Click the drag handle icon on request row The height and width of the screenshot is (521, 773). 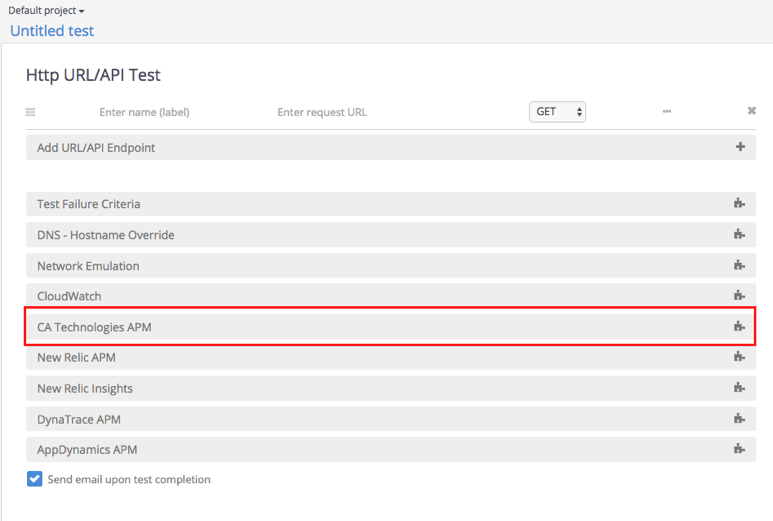(30, 112)
